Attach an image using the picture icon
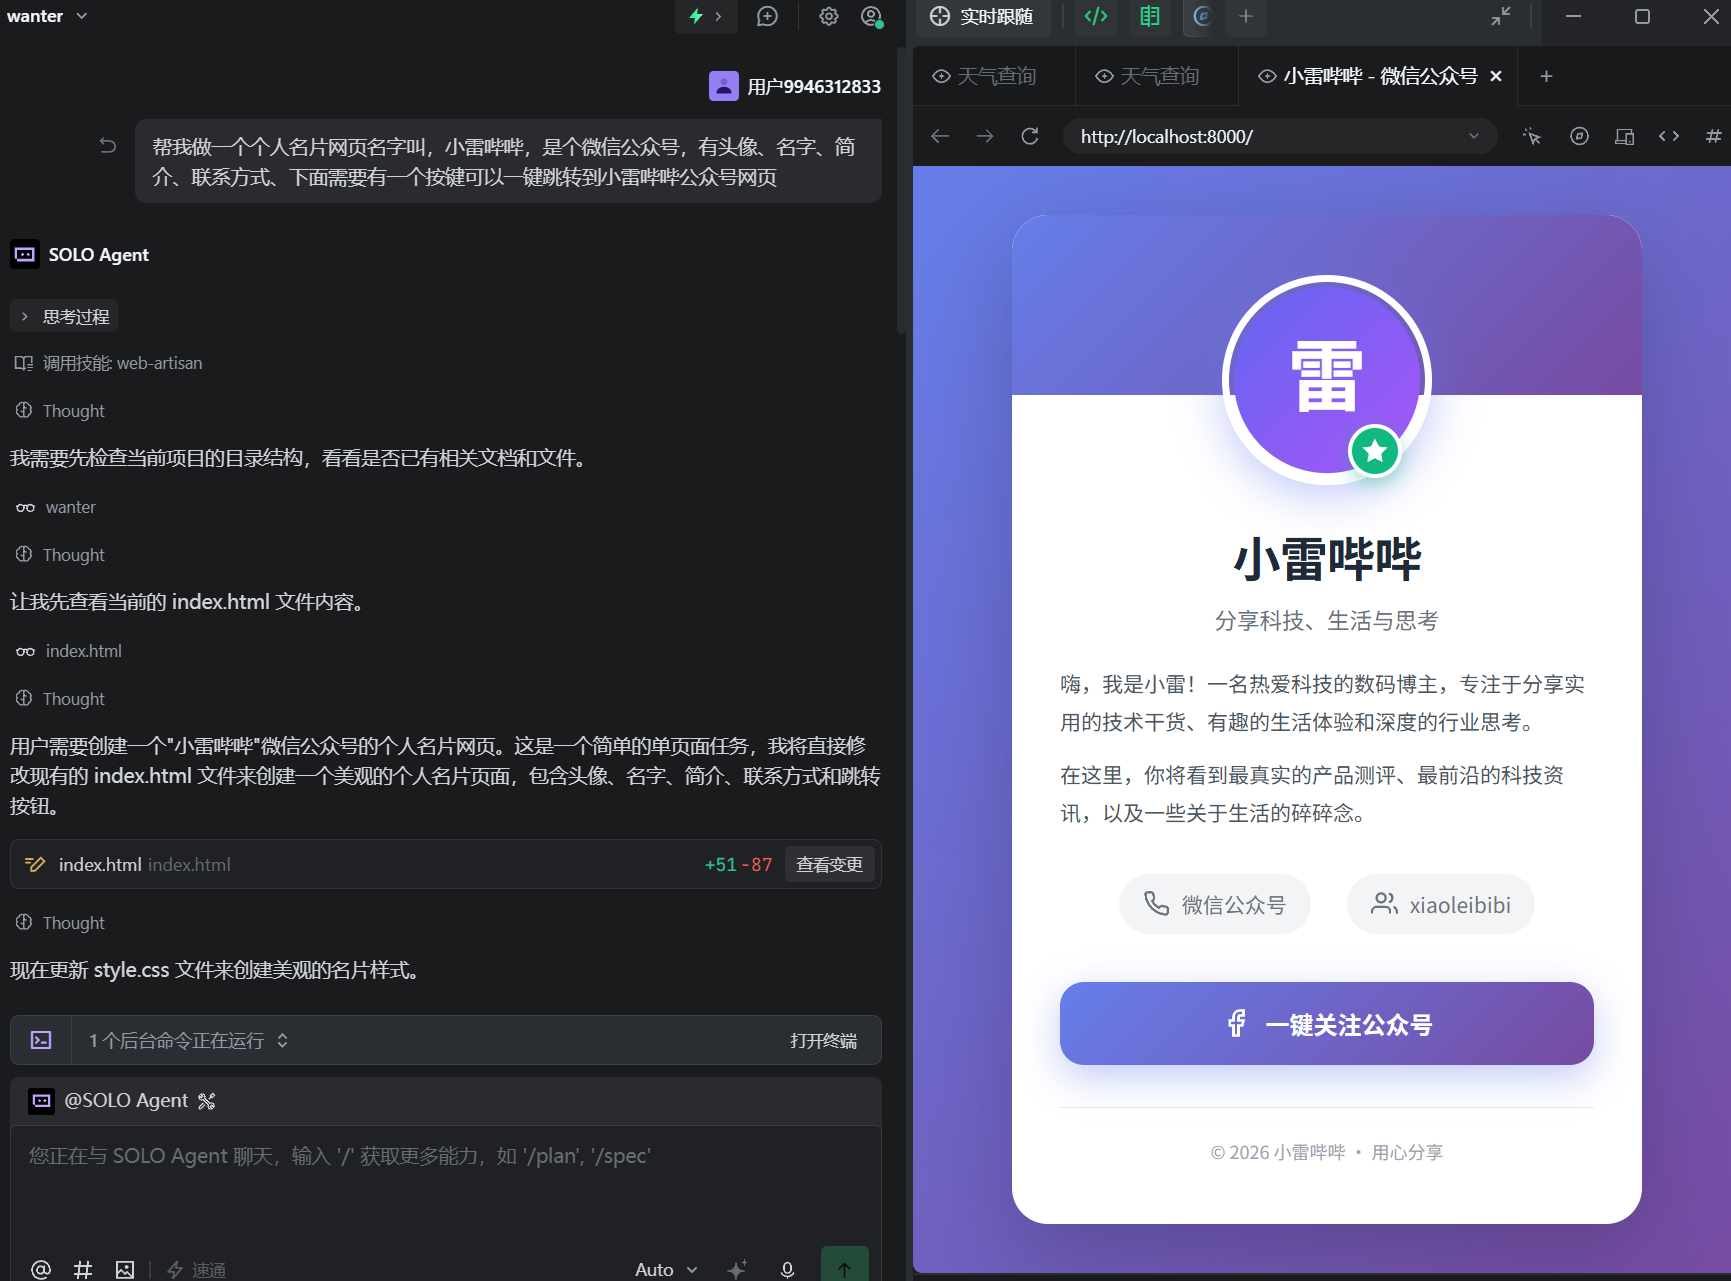The width and height of the screenshot is (1731, 1281). (125, 1269)
